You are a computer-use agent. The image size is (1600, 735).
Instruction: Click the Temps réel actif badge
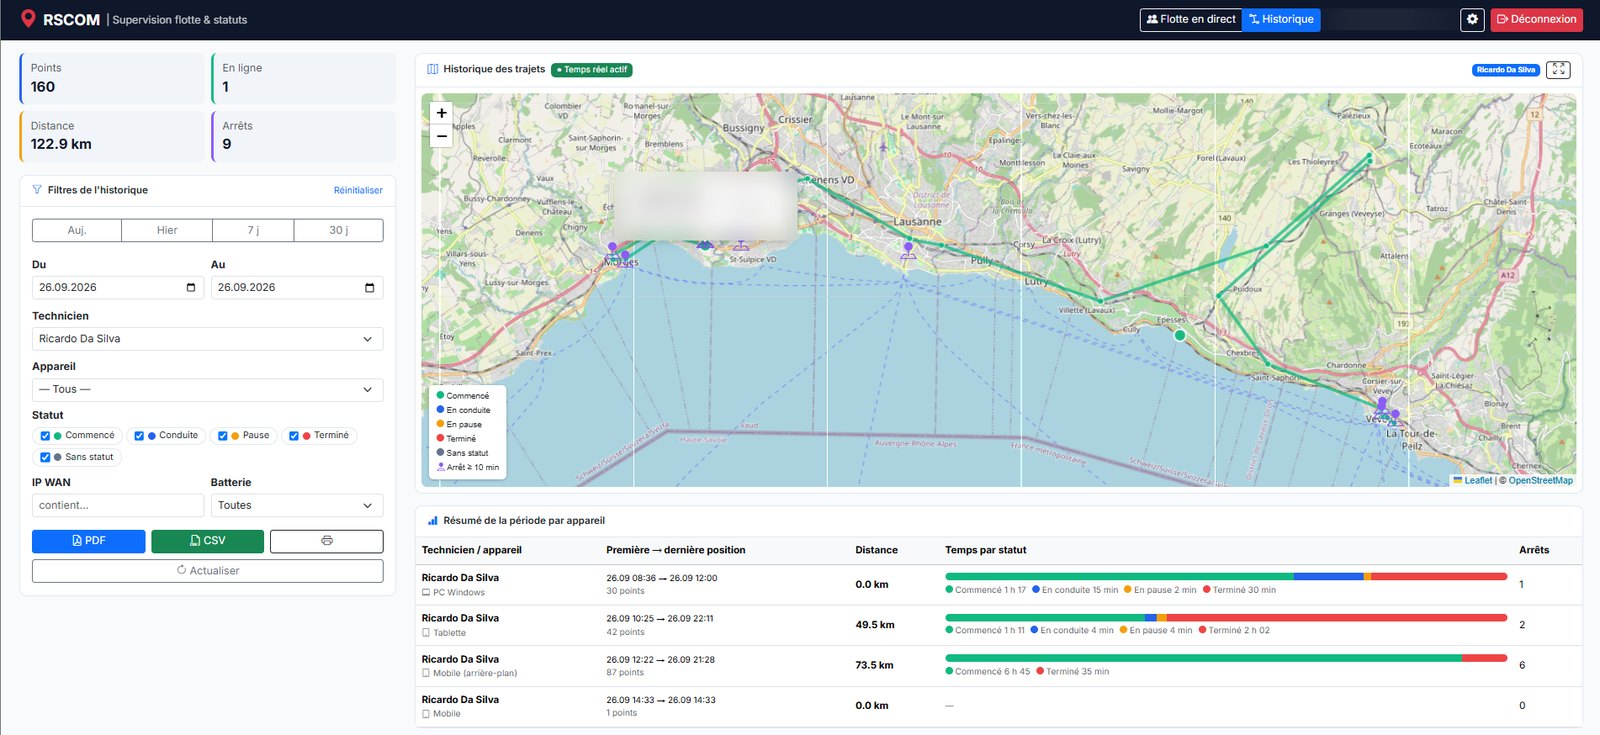point(592,70)
